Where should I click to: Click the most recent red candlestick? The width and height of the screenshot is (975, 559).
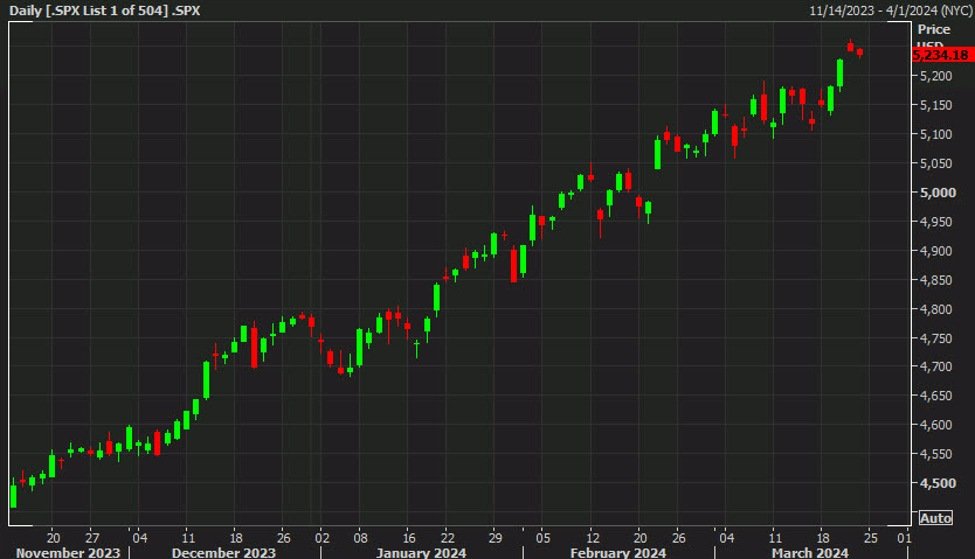[860, 52]
